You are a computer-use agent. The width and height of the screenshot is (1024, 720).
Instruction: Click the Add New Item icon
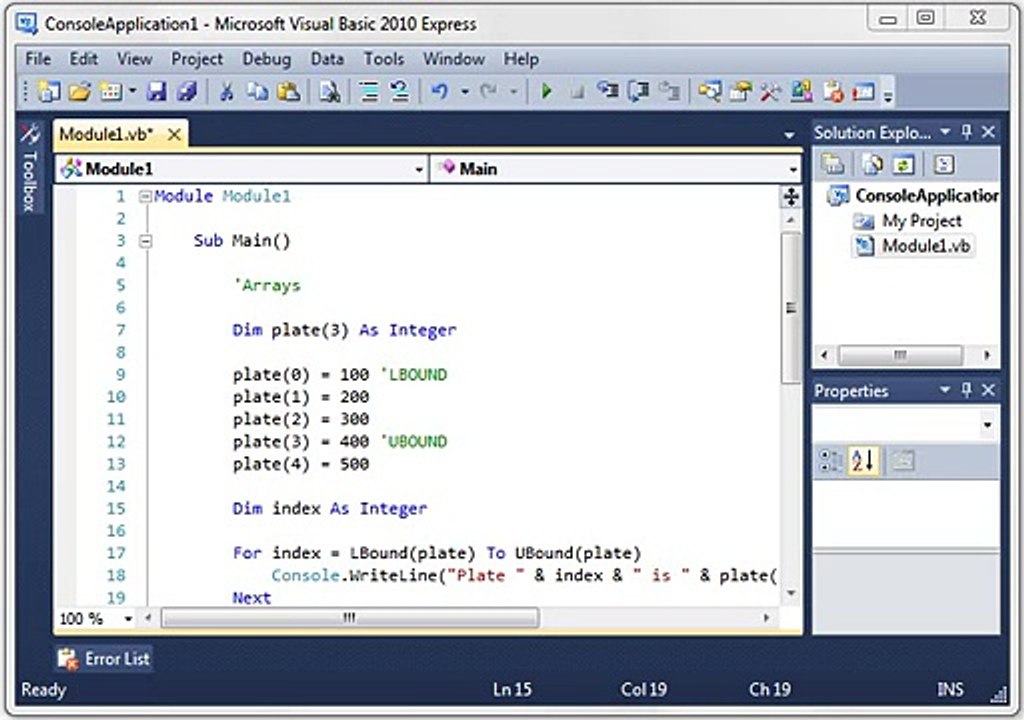click(110, 91)
